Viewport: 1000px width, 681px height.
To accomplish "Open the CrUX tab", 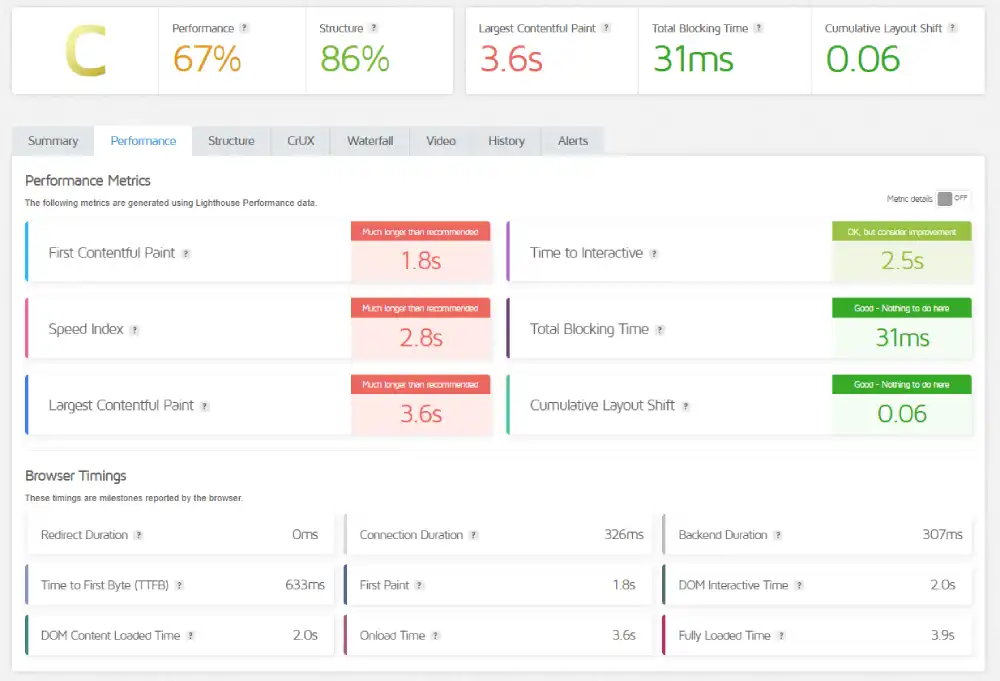I will pyautogui.click(x=300, y=141).
